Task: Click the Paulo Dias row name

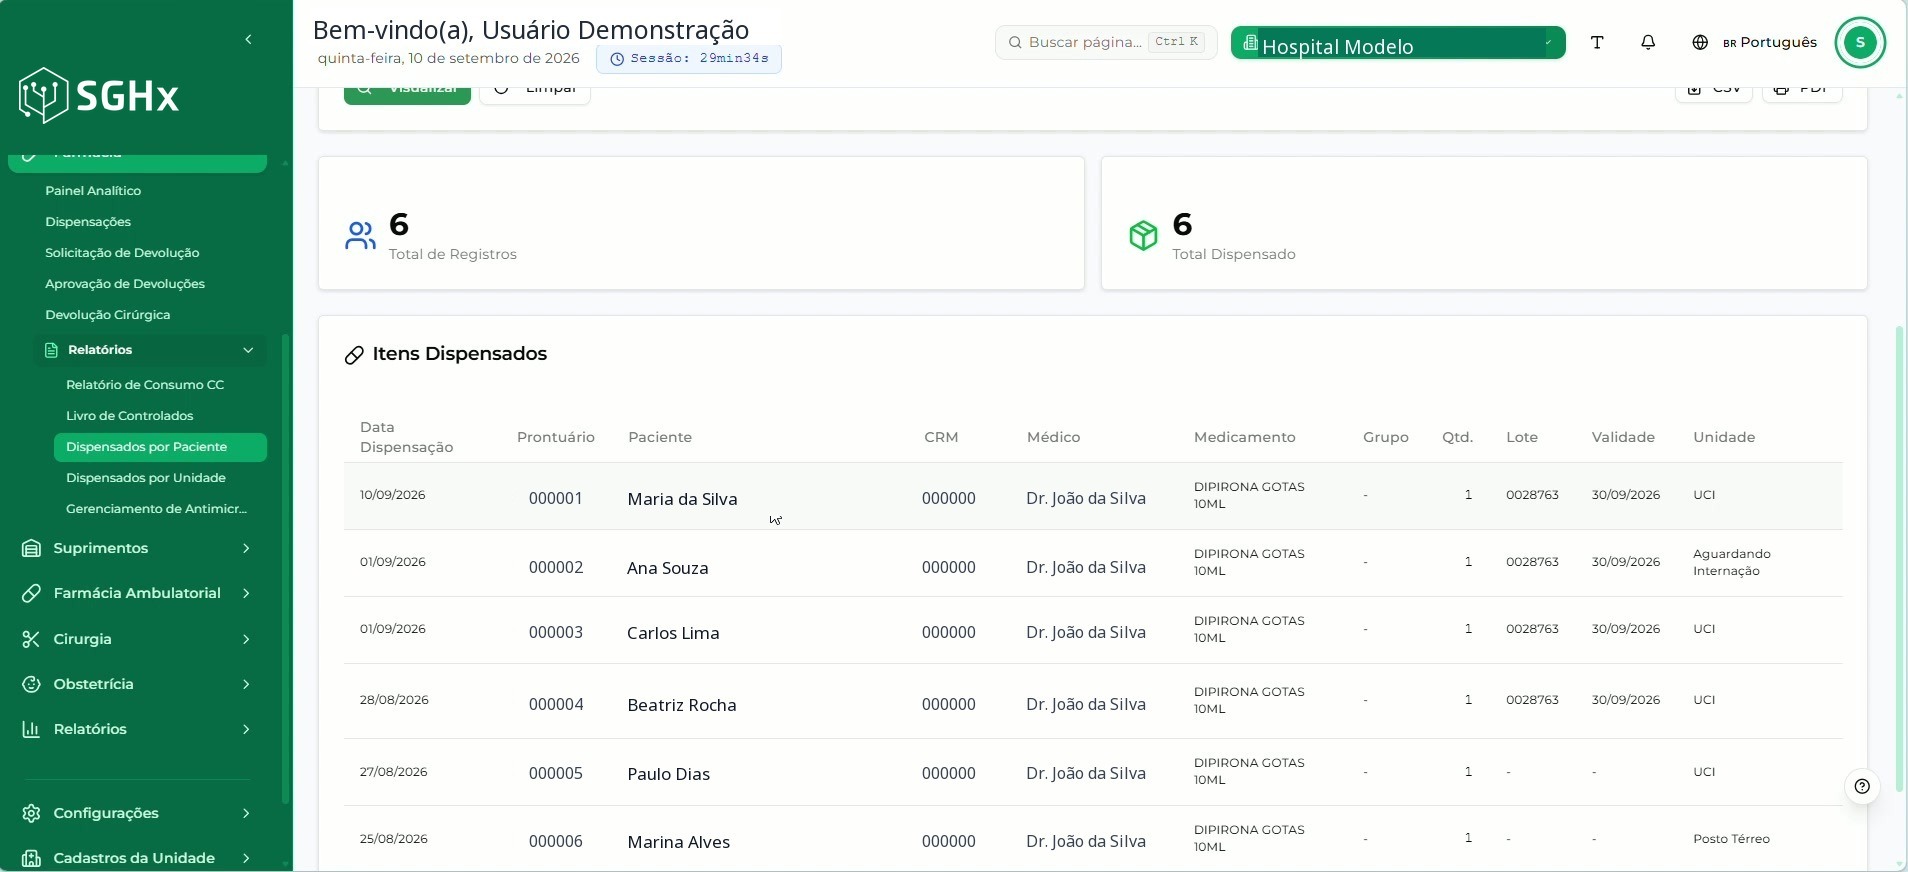Action: 669,774
